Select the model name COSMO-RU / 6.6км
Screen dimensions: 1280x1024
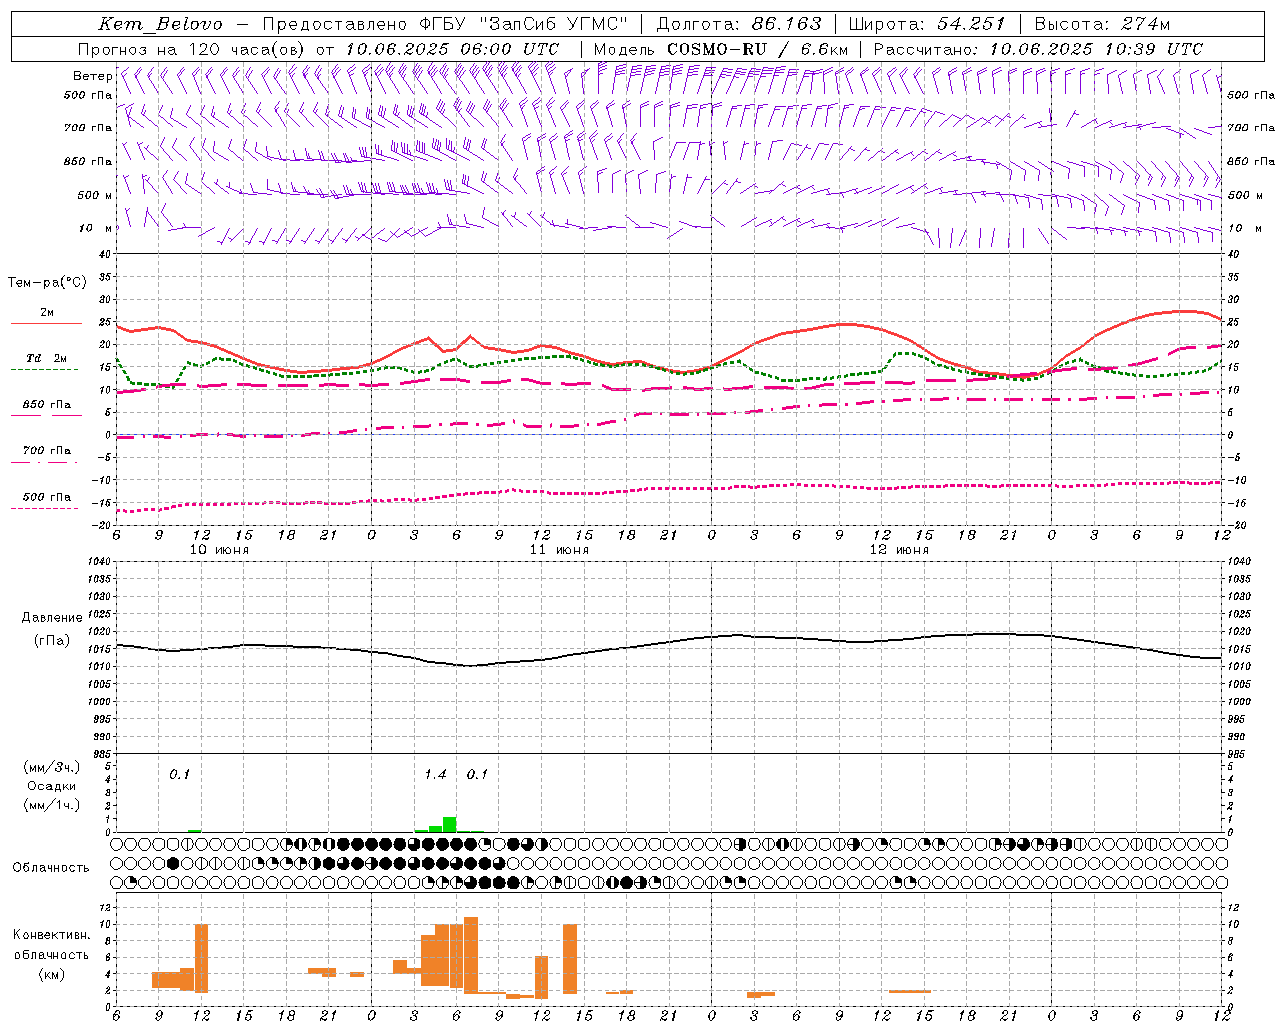coord(758,49)
